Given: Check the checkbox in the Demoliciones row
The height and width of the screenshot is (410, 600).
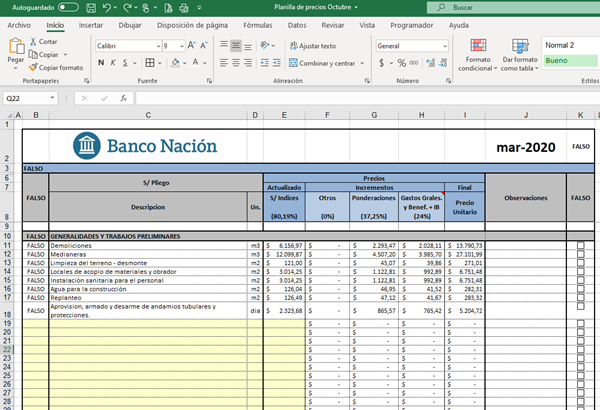Looking at the screenshot, I should point(581,245).
